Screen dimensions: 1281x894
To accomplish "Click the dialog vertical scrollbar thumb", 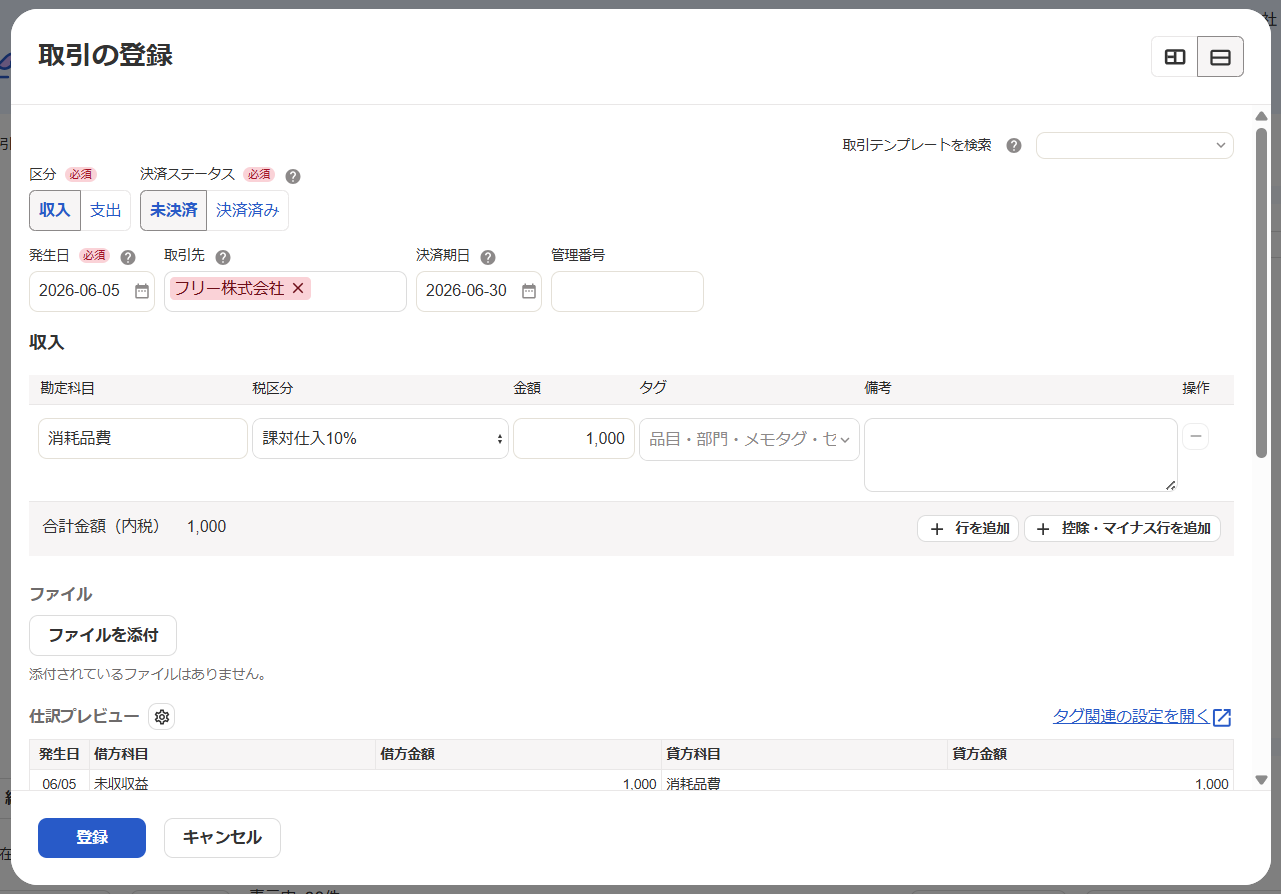I will coord(1261,292).
